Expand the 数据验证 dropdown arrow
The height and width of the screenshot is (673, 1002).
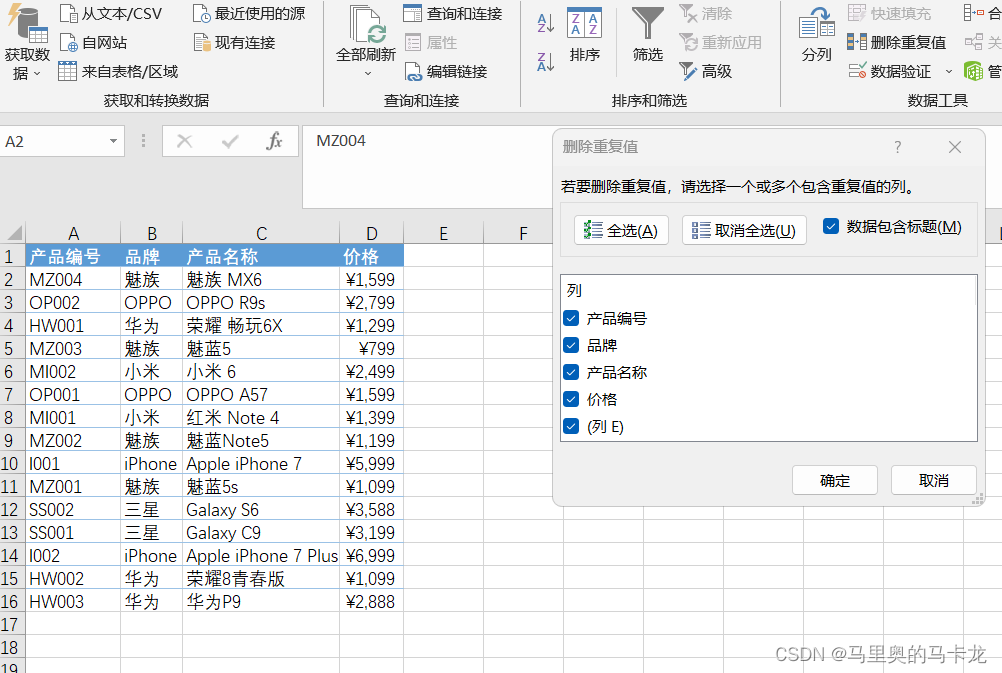coord(948,72)
